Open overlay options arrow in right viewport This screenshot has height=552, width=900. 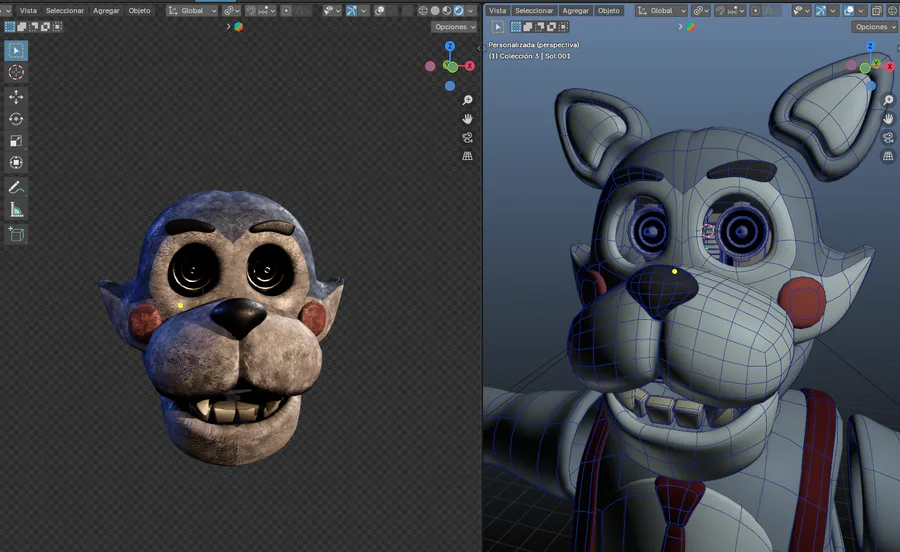tap(862, 10)
